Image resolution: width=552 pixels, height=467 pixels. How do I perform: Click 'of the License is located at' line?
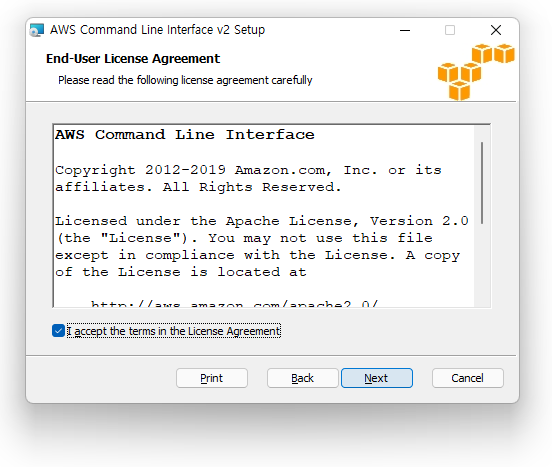click(181, 272)
